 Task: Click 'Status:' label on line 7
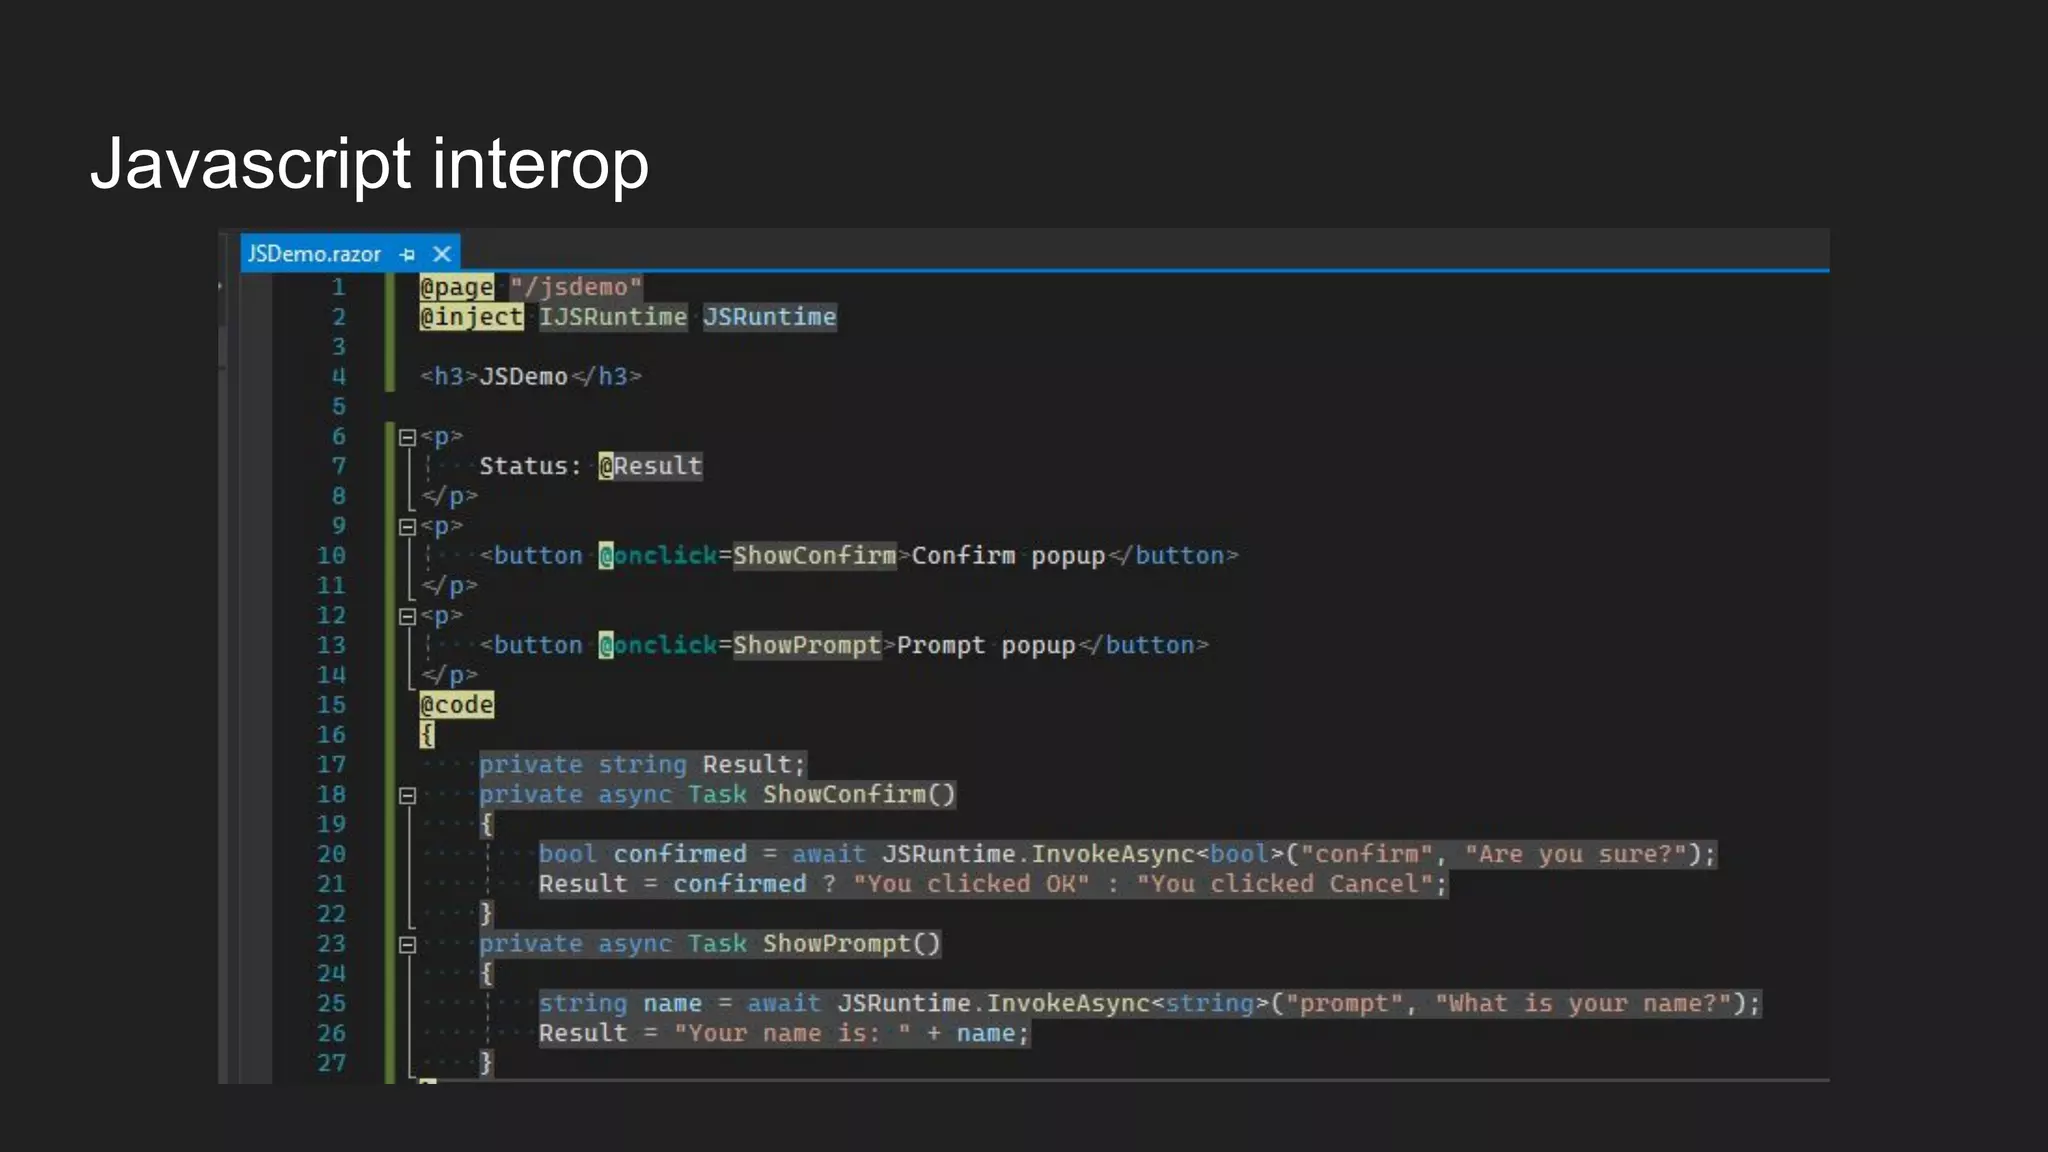(530, 467)
